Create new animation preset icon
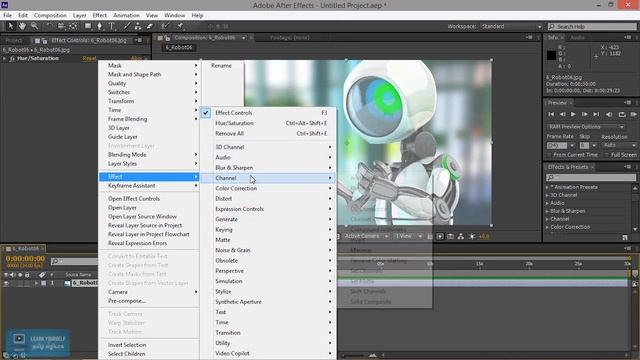 click(625, 237)
